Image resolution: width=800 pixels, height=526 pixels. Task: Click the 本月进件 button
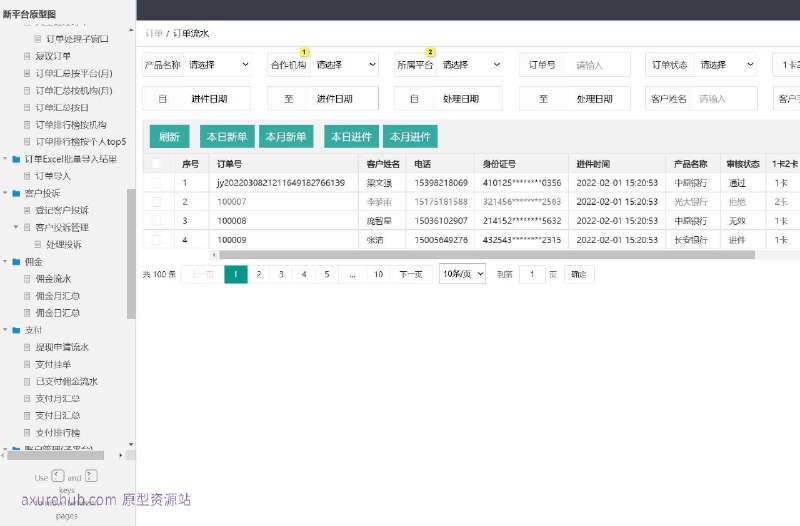coord(410,137)
